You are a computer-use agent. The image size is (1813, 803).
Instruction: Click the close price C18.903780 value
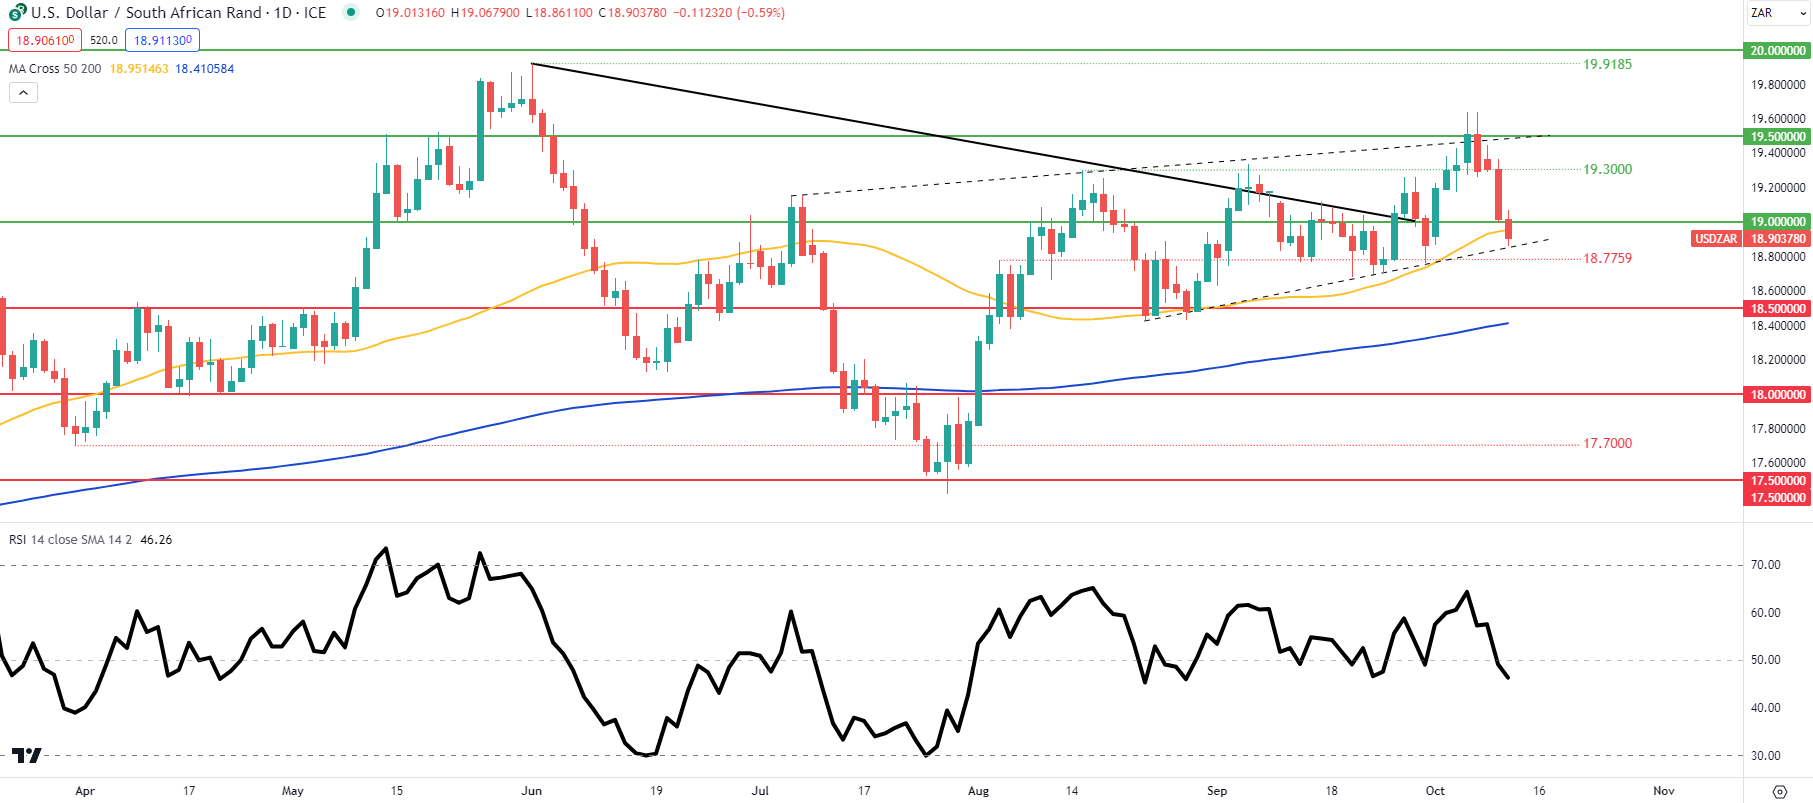pyautogui.click(x=632, y=13)
